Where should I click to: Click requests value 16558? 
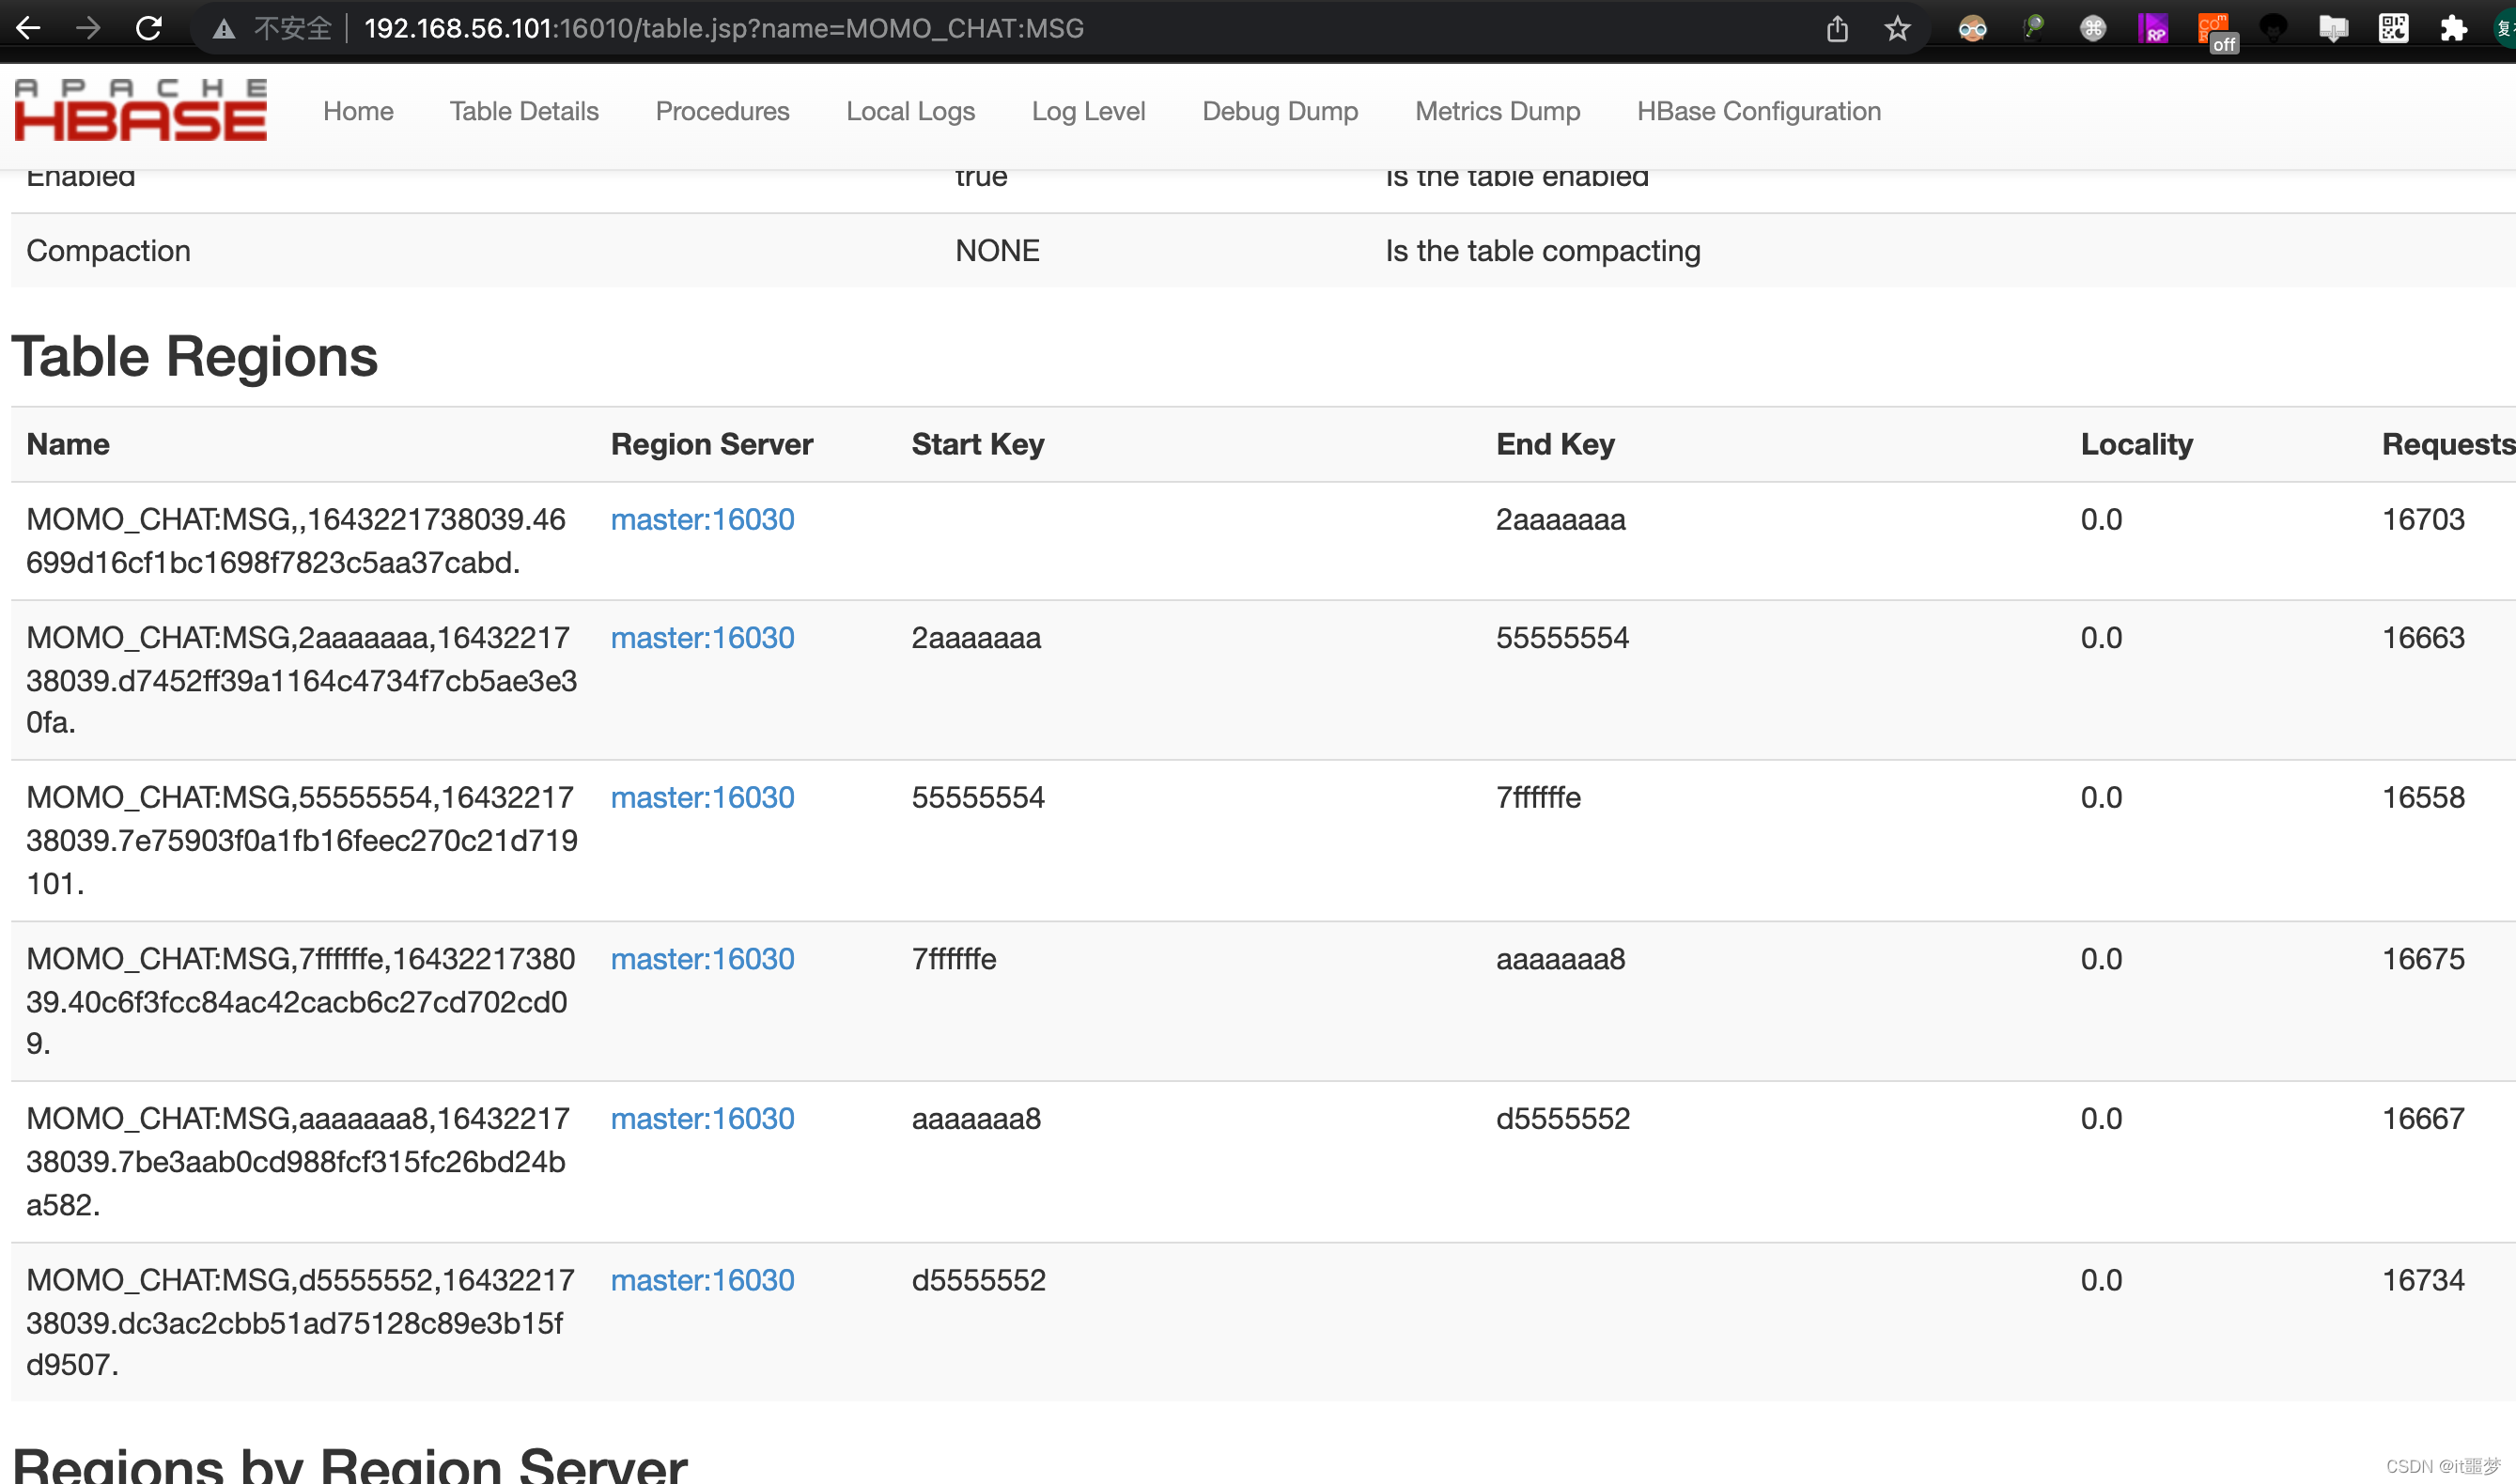click(2423, 797)
